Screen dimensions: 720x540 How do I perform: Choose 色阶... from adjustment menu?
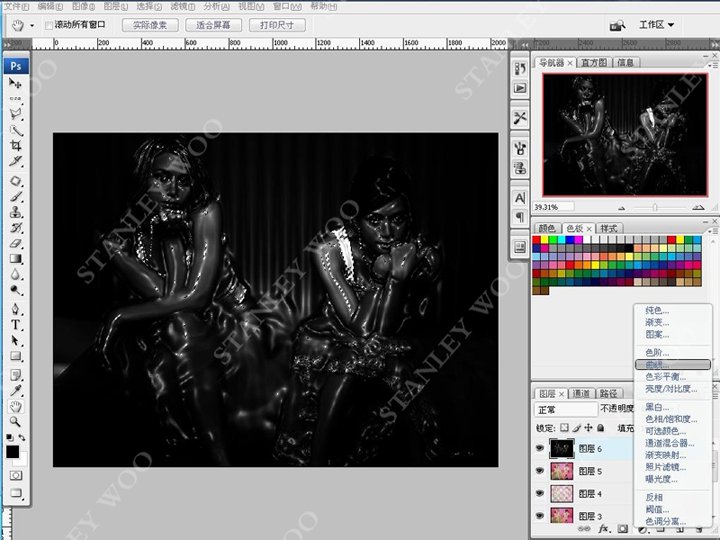[657, 353]
